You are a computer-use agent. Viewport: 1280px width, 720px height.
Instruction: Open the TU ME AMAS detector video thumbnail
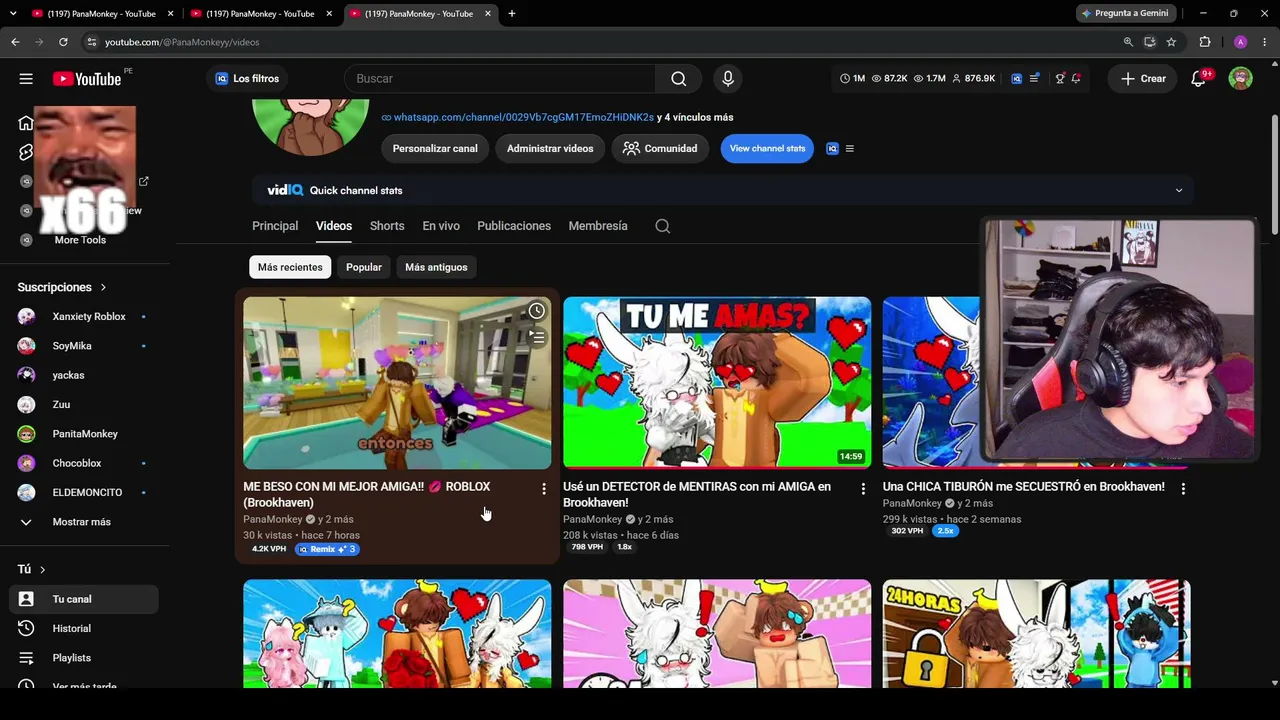[717, 383]
